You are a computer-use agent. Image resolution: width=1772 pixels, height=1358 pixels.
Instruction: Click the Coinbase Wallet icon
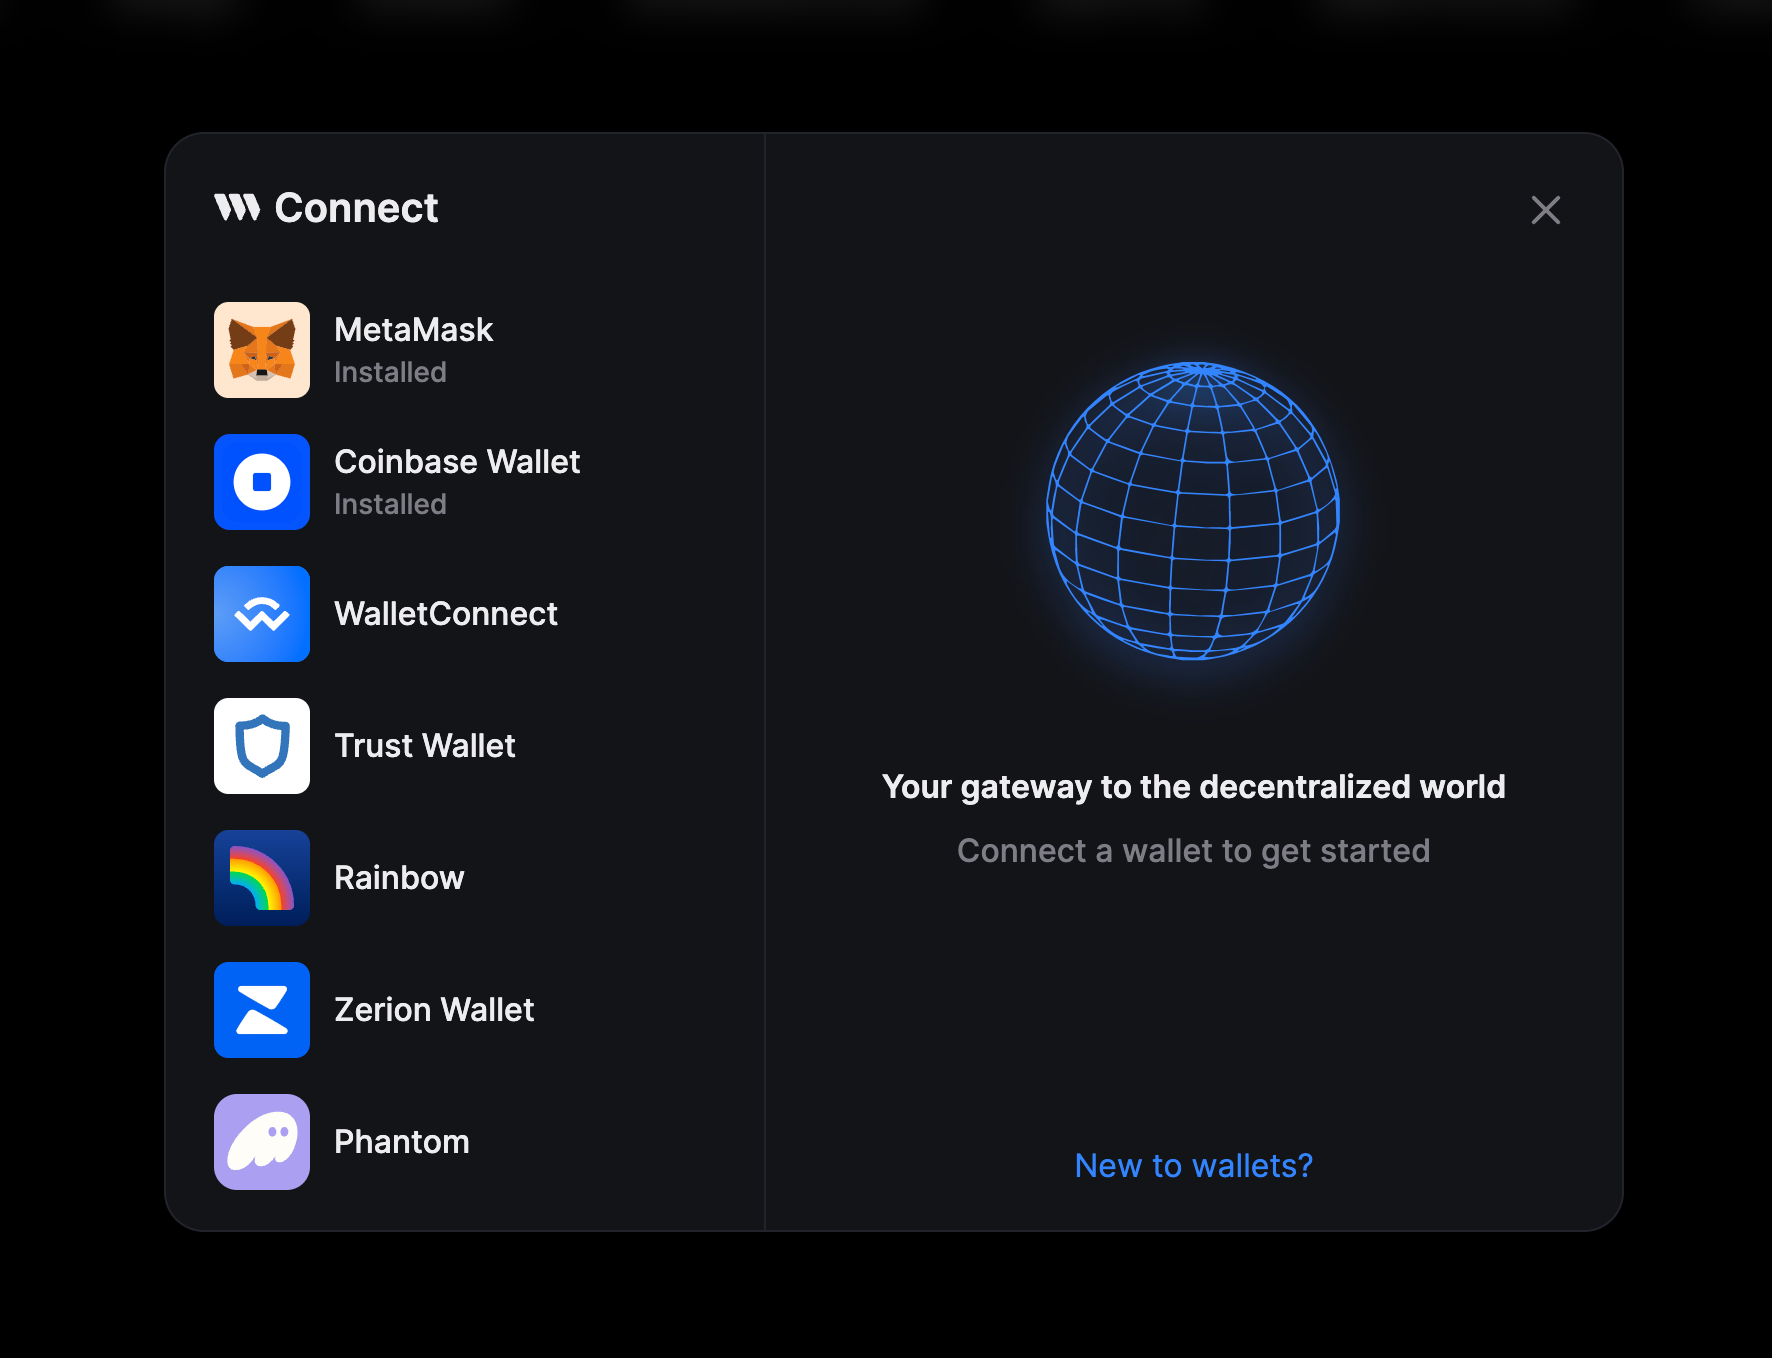pos(261,482)
